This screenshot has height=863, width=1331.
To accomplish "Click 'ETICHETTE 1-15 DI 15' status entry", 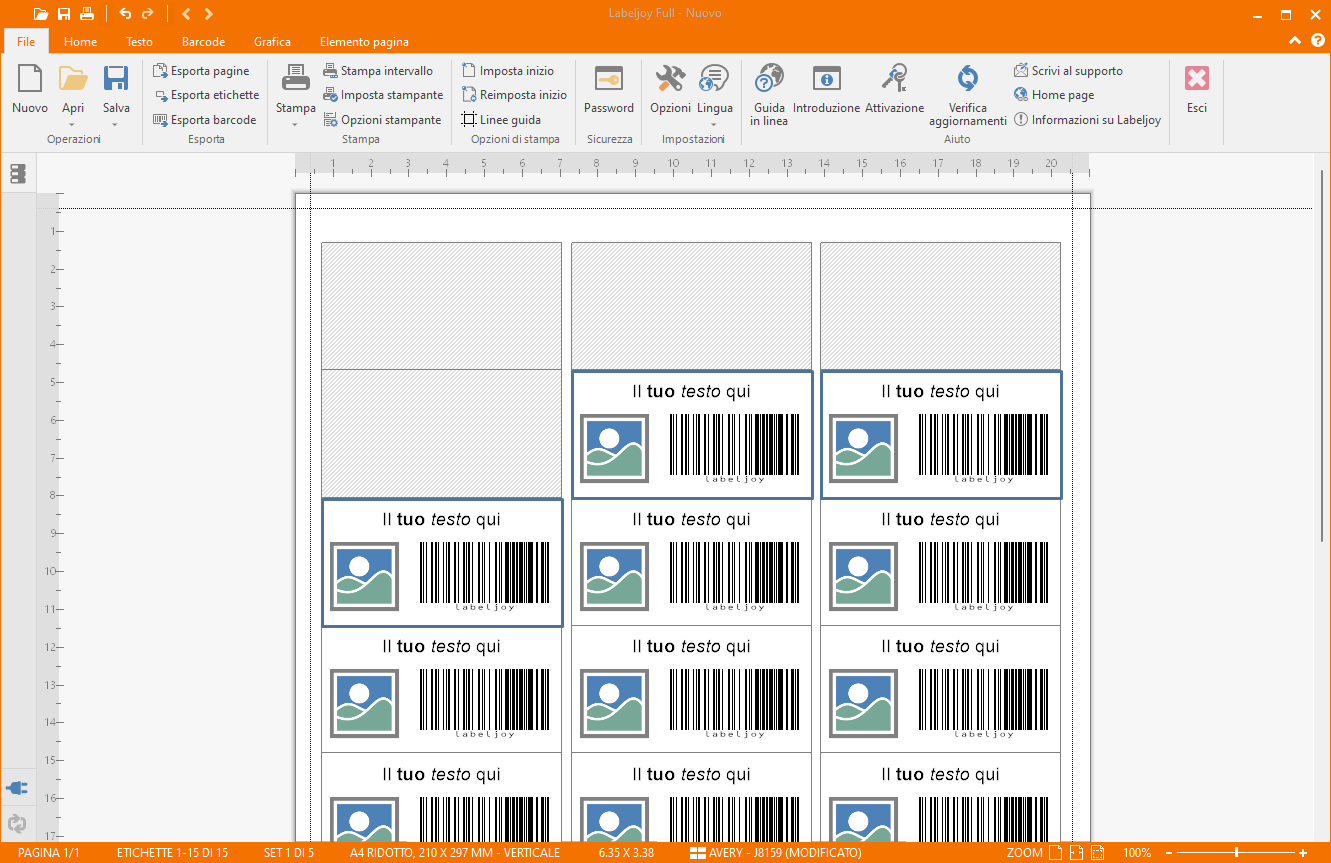I will coord(172,853).
